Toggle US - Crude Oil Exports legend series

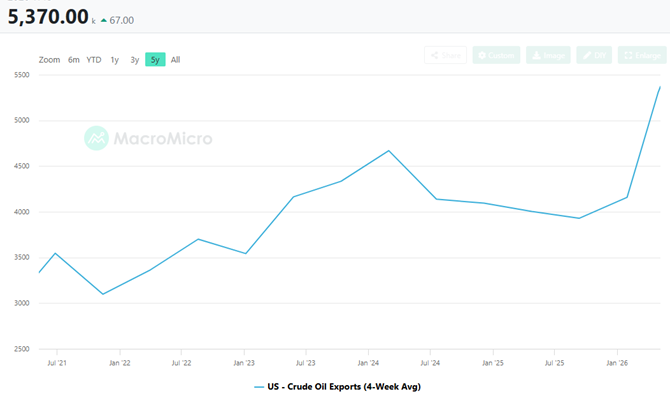pos(338,387)
